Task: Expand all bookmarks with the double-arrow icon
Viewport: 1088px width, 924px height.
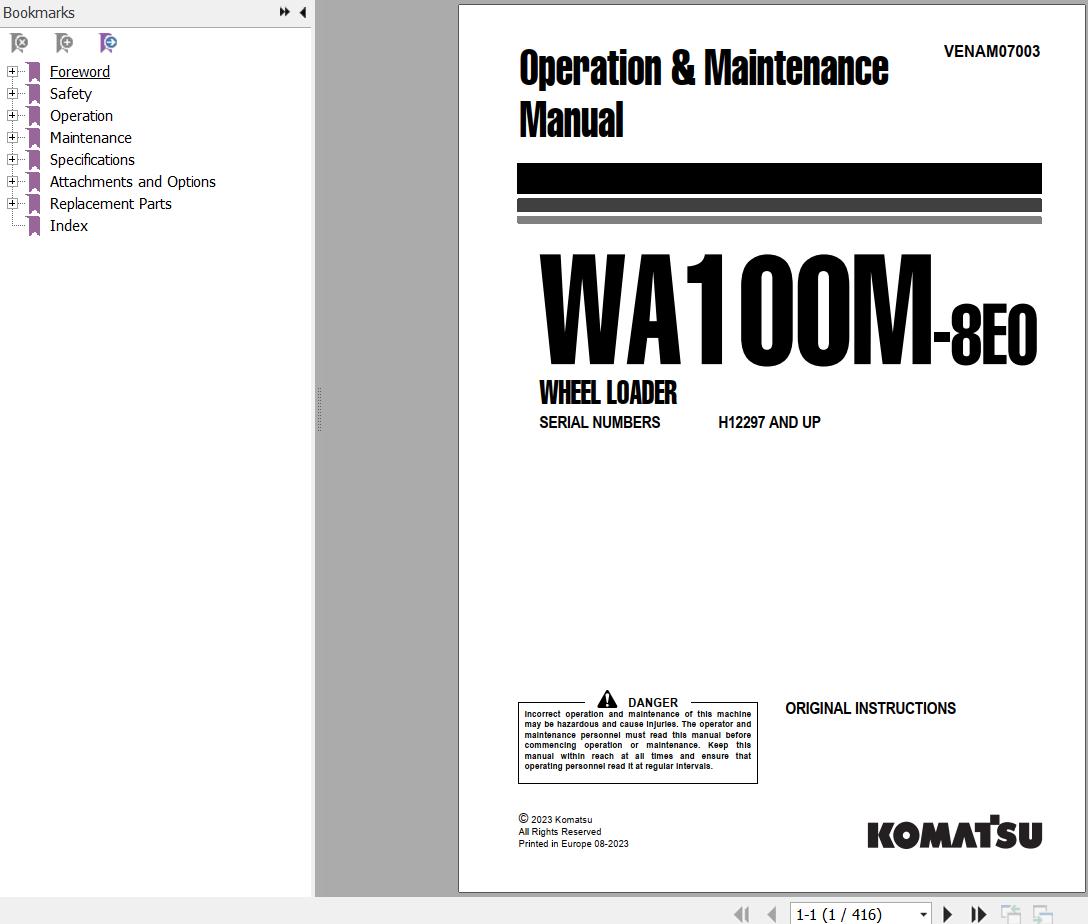Action: click(x=284, y=12)
